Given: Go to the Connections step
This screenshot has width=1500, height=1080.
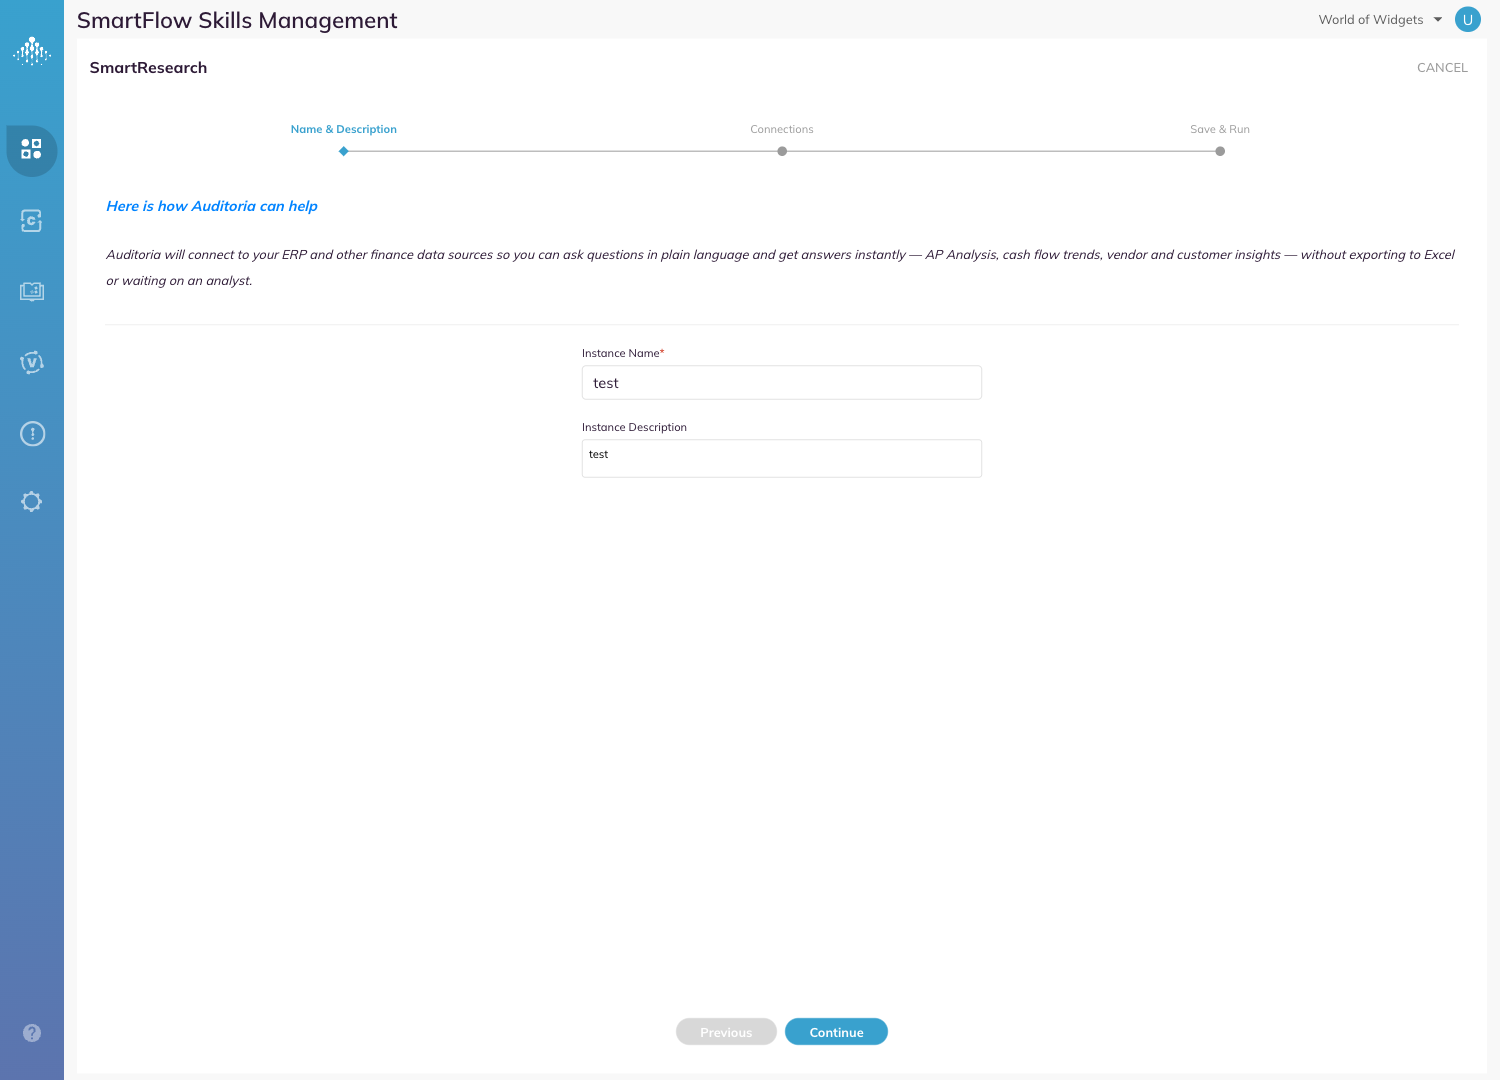Looking at the screenshot, I should [782, 130].
